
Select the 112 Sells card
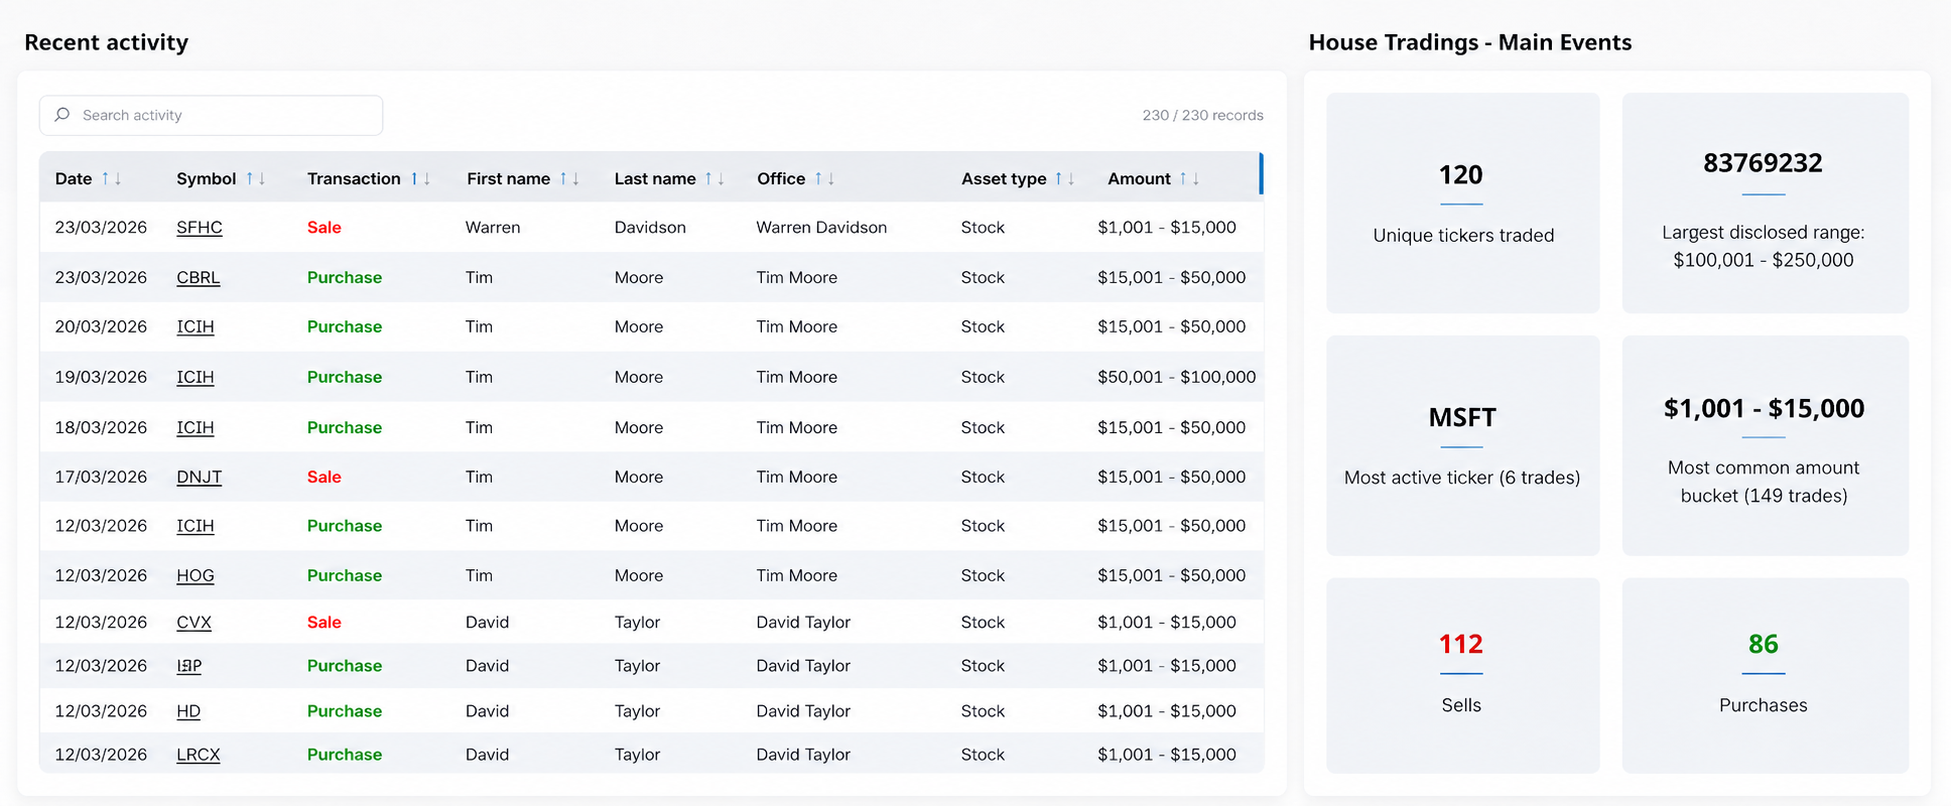[1462, 675]
